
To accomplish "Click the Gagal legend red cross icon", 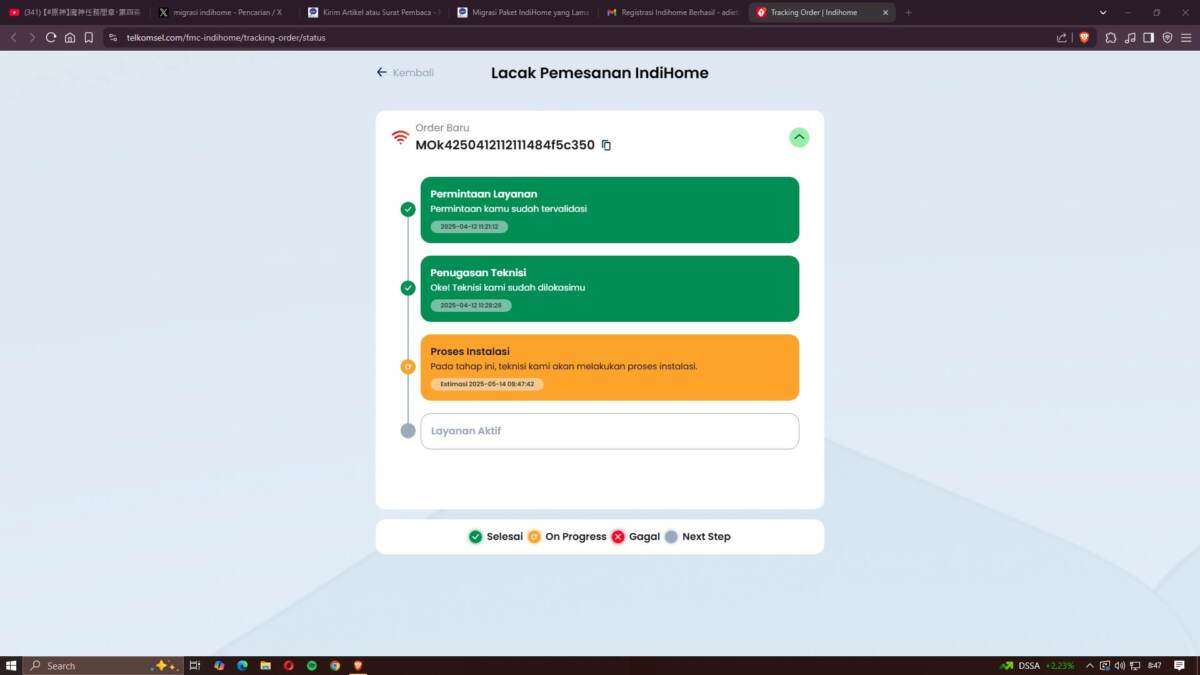I will (x=618, y=537).
